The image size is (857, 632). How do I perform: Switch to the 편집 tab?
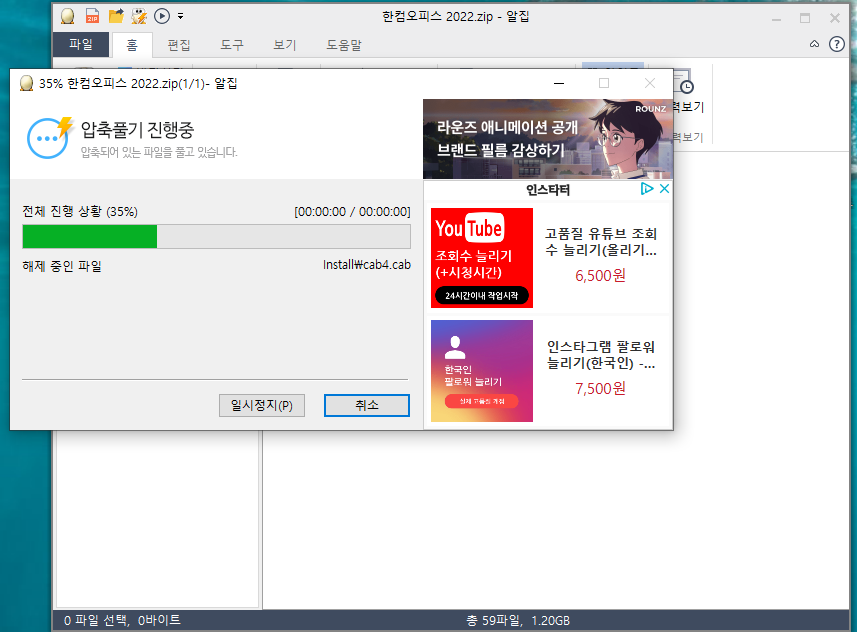pyautogui.click(x=179, y=45)
